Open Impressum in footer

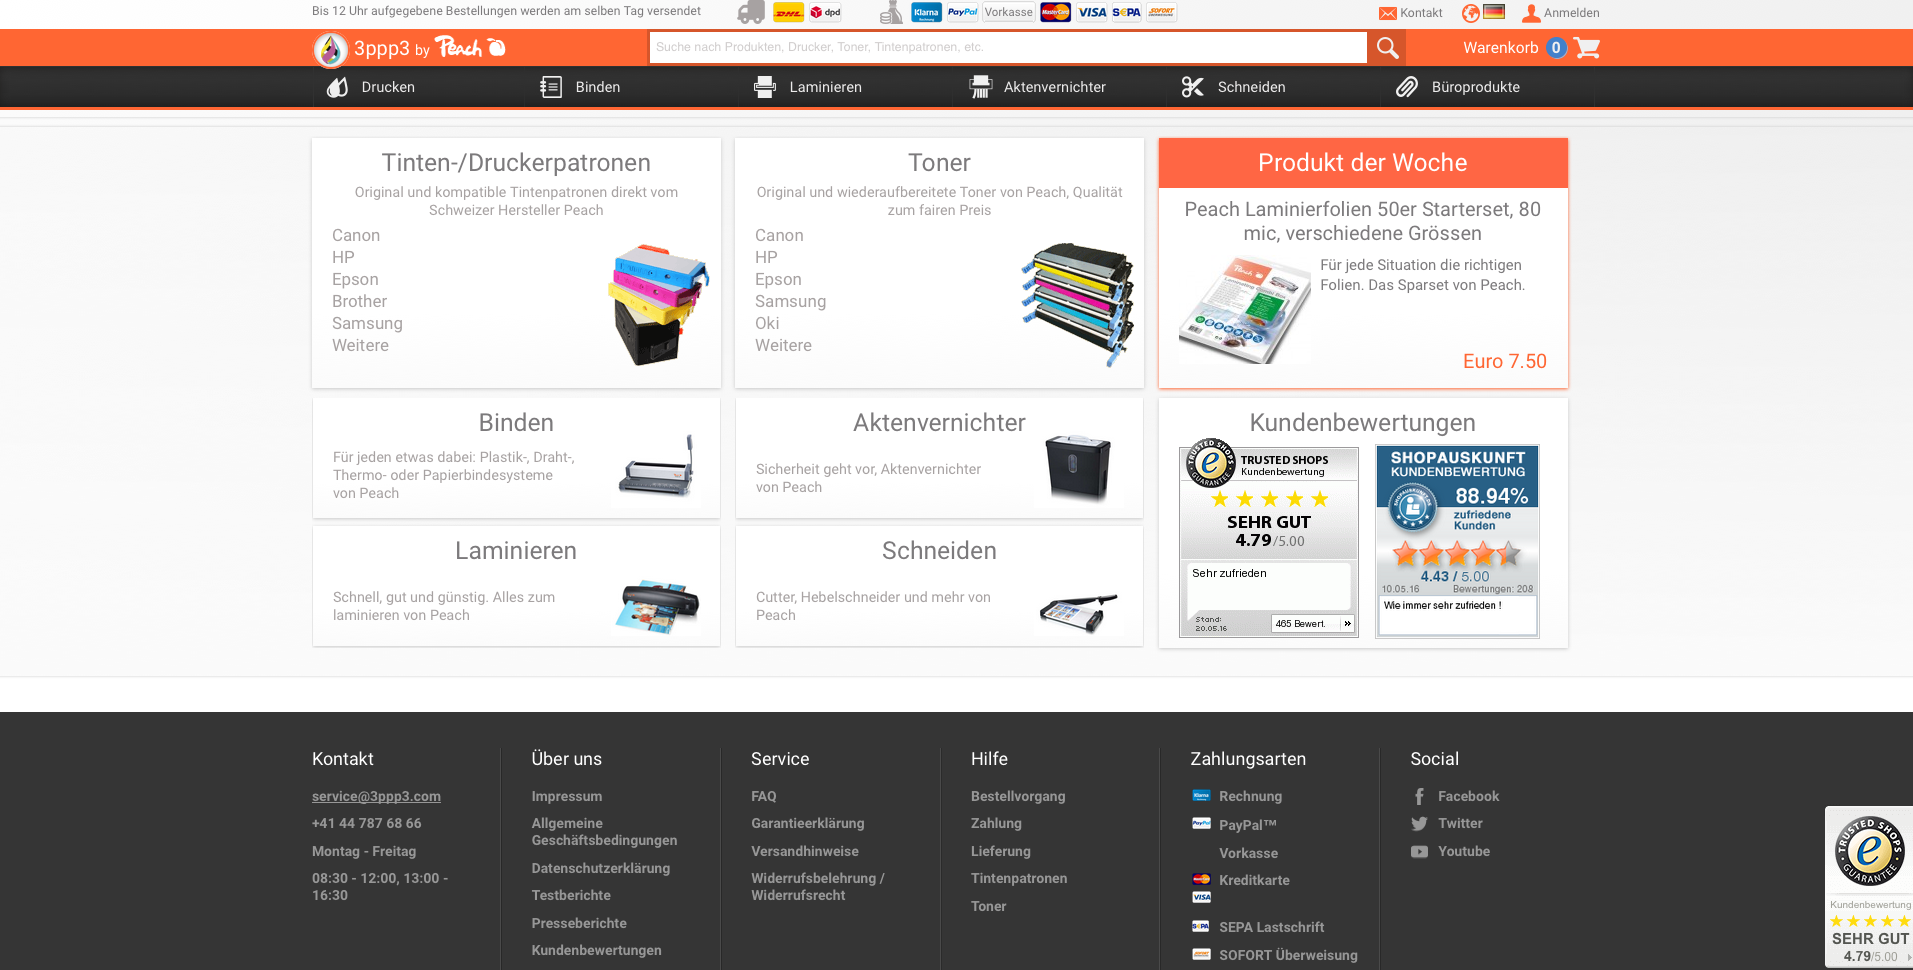point(567,797)
